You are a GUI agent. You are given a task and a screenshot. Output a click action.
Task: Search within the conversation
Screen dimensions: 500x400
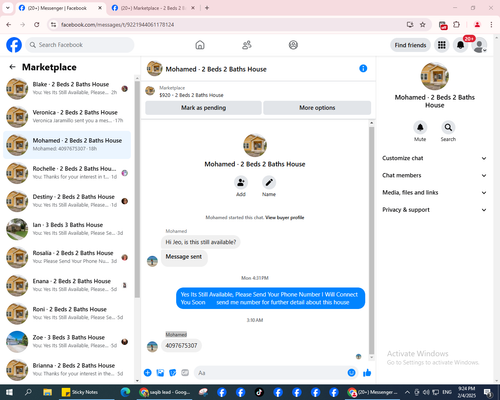(x=448, y=127)
